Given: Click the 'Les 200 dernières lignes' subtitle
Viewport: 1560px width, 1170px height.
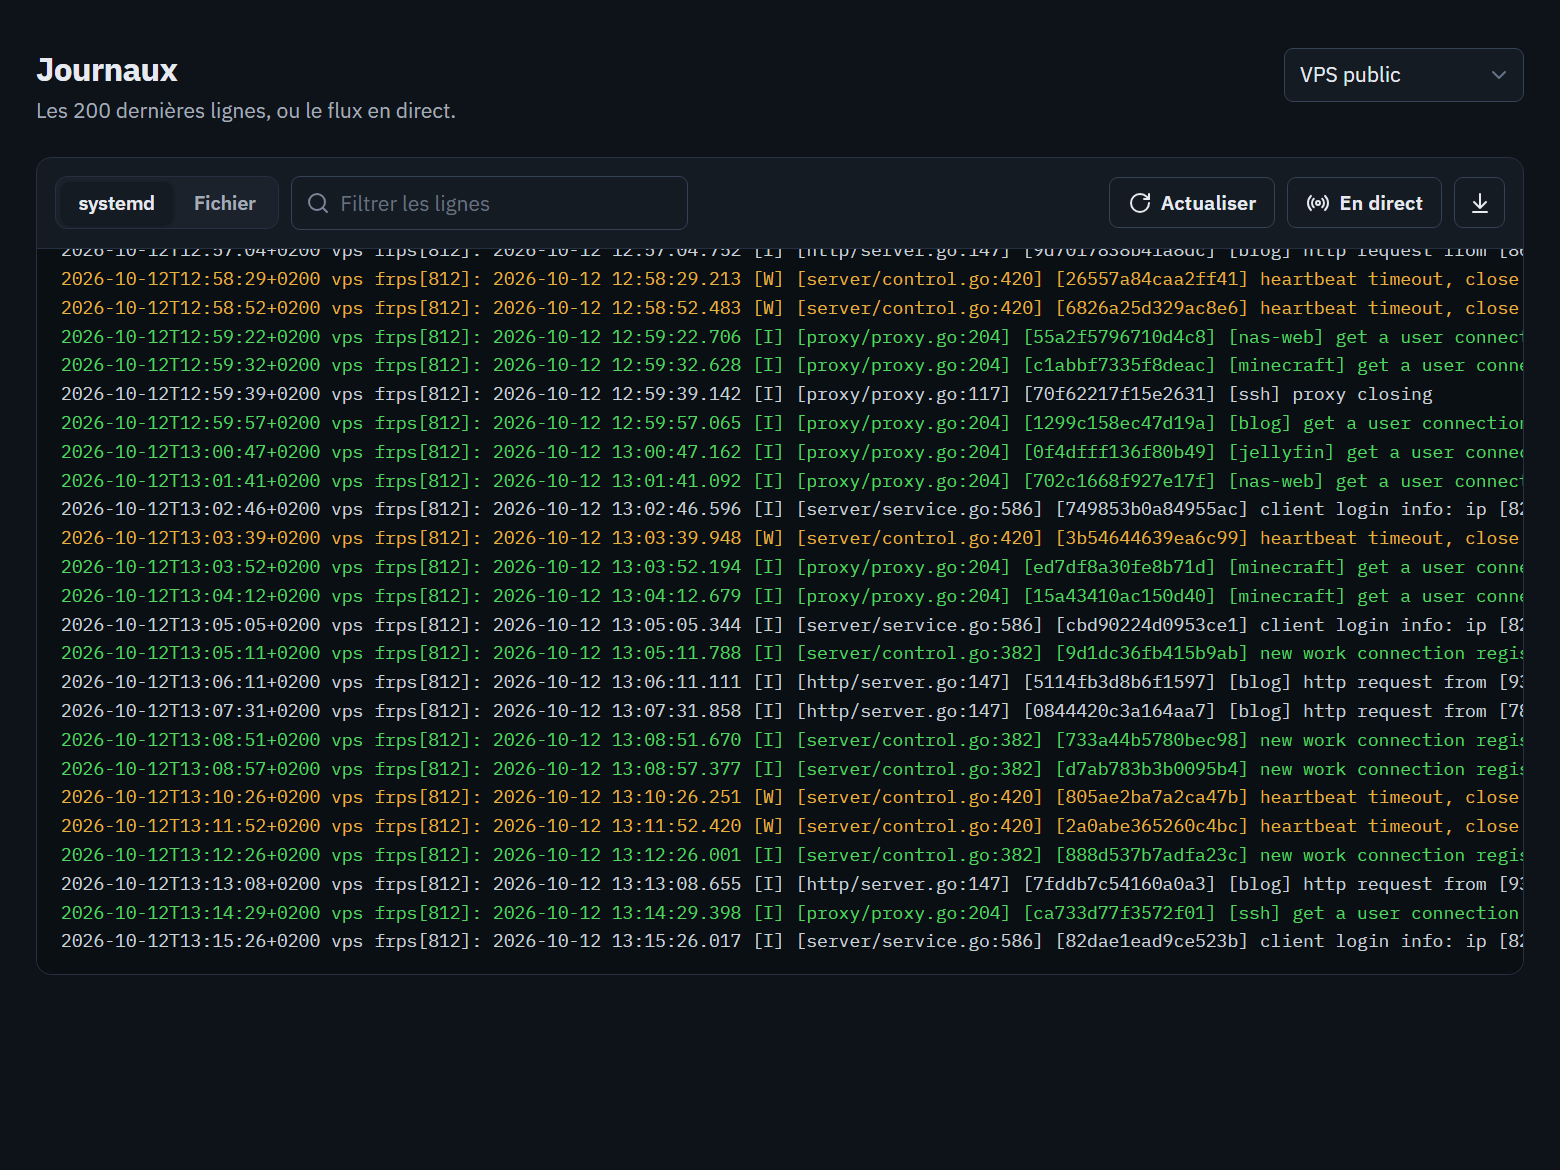Looking at the screenshot, I should (x=246, y=111).
